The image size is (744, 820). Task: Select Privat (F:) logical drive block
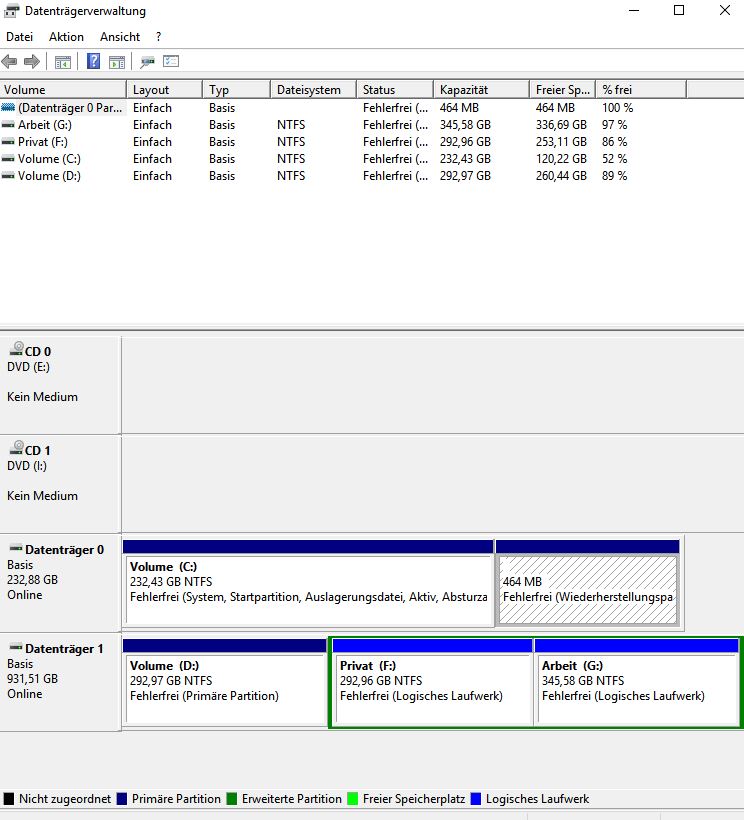(432, 682)
